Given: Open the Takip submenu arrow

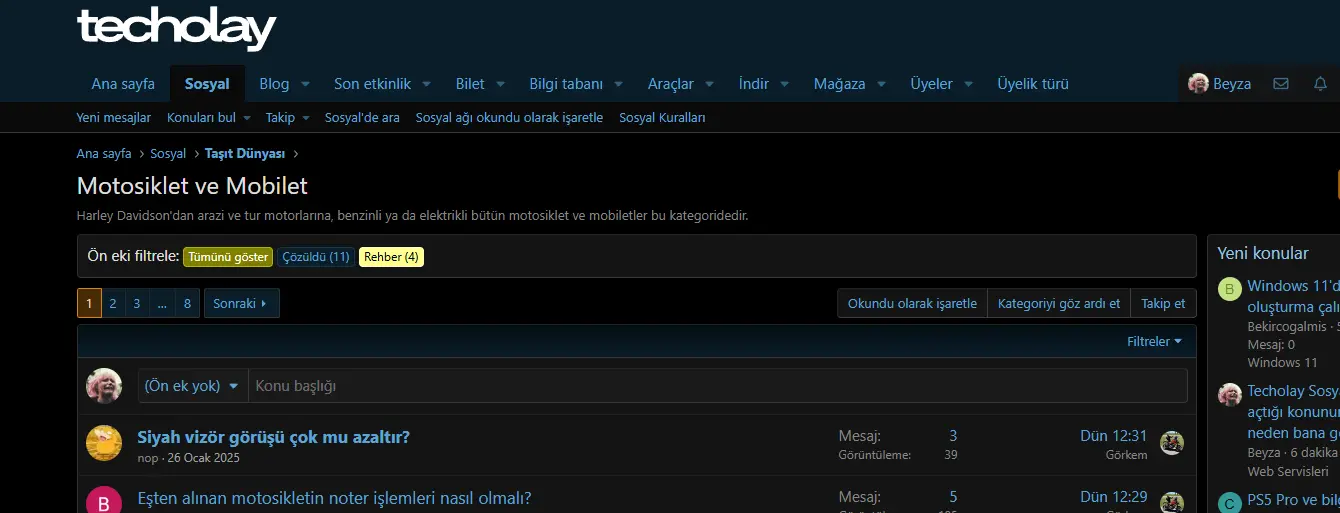Looking at the screenshot, I should [x=306, y=118].
